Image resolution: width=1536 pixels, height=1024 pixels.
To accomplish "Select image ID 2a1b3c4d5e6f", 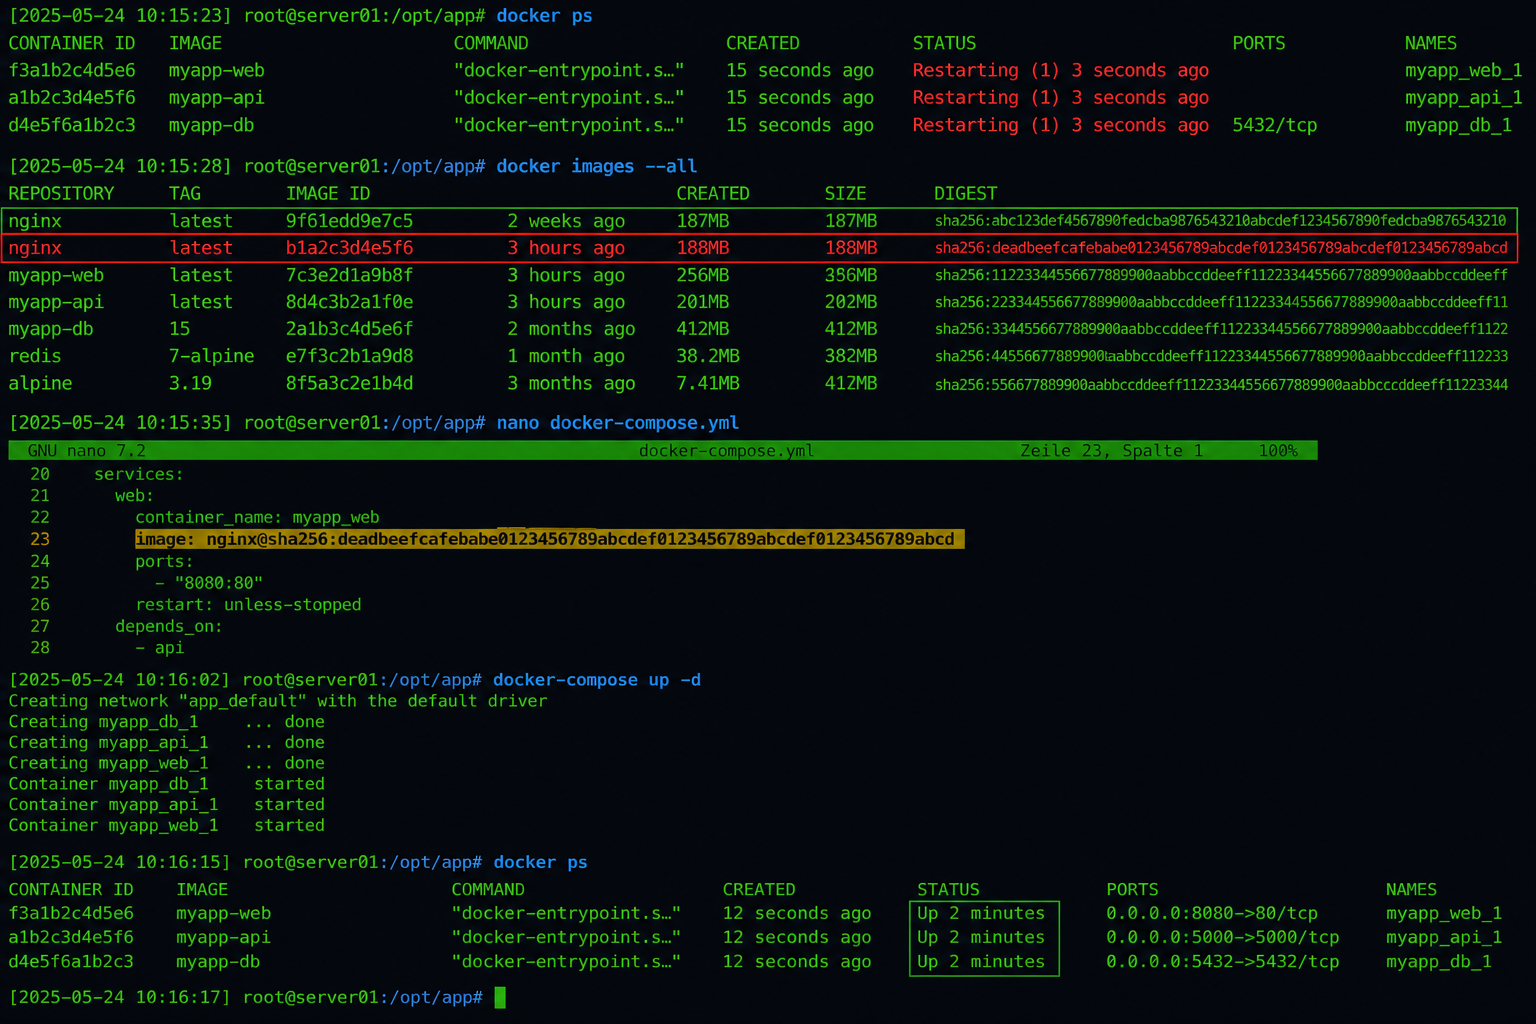I will click(349, 329).
